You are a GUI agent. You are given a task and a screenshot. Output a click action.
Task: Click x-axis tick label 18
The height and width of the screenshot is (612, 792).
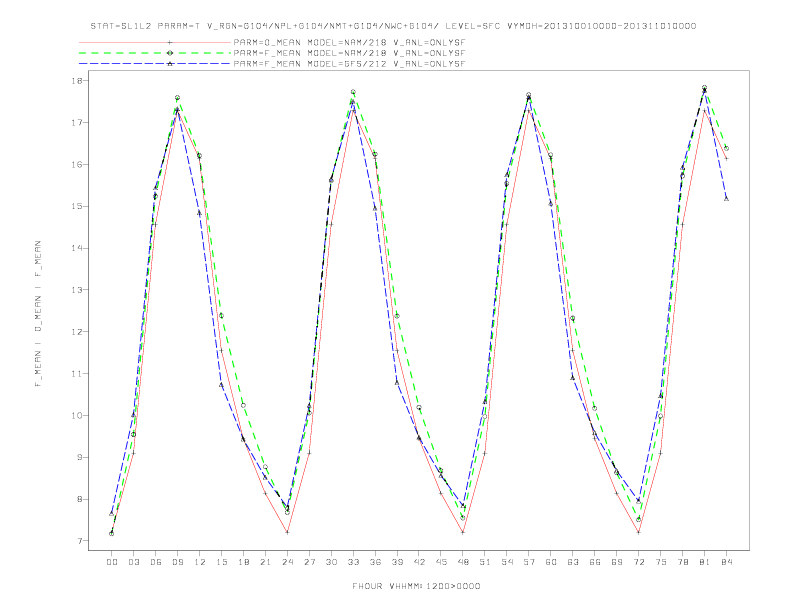coord(243,562)
